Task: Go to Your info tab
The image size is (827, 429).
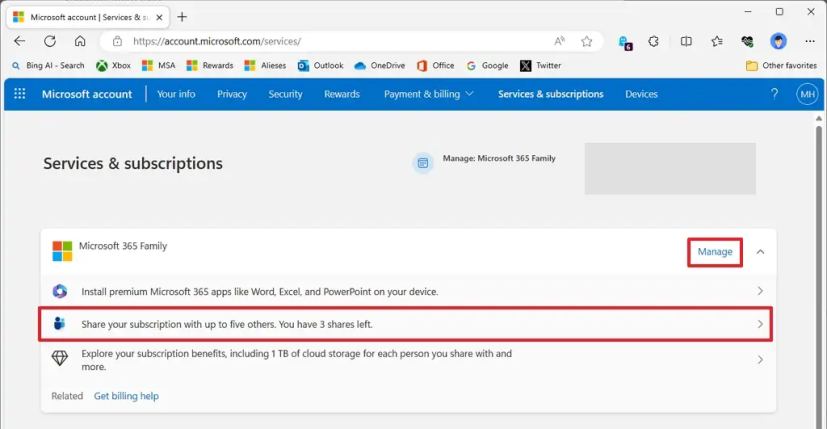Action: (176, 94)
